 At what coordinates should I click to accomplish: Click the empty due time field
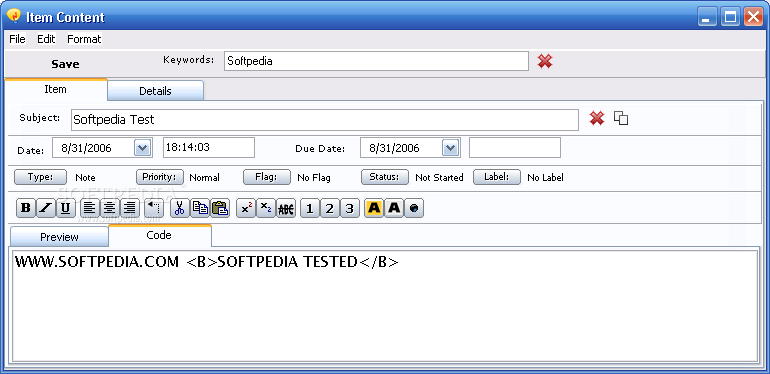click(515, 147)
